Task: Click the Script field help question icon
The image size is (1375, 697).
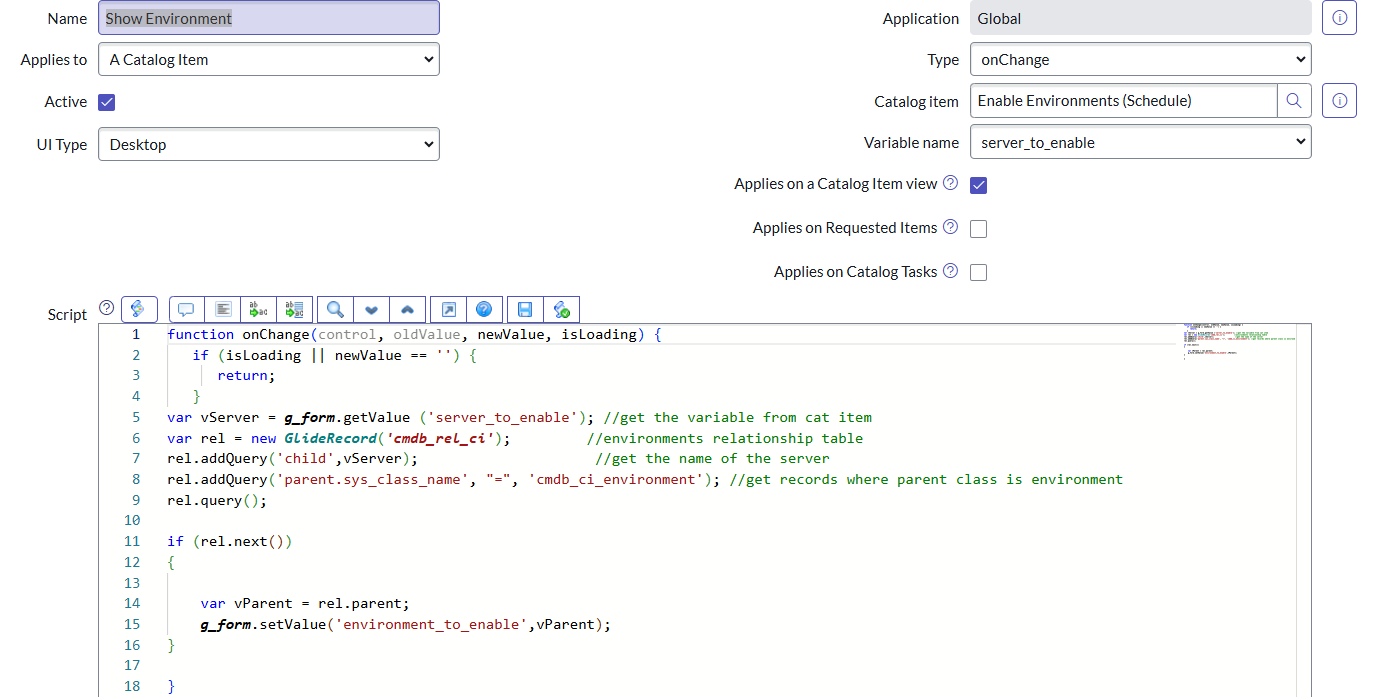Action: 107,308
